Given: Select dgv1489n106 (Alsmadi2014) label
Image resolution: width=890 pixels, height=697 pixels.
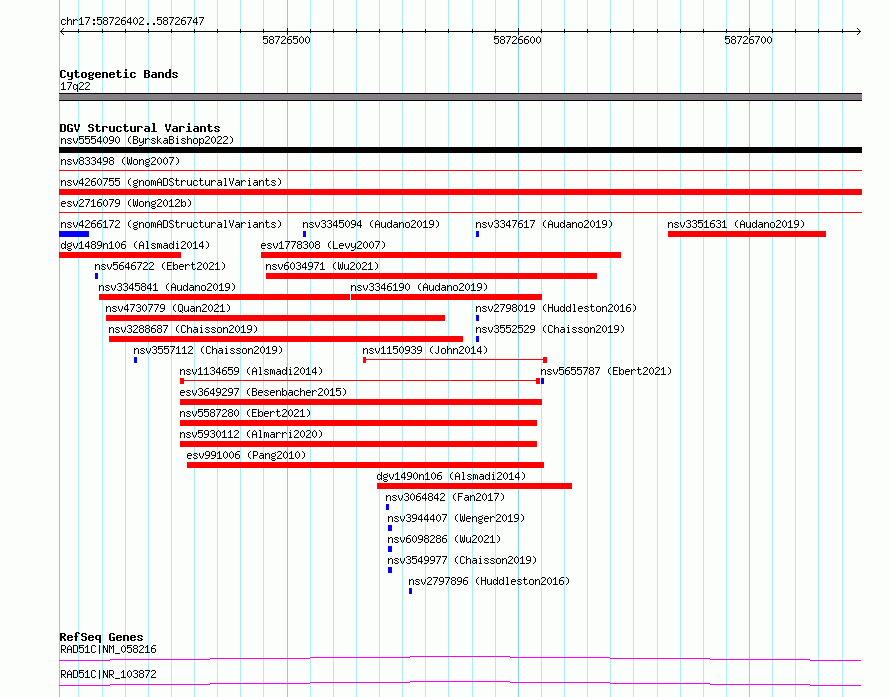Looking at the screenshot, I should coord(135,245).
